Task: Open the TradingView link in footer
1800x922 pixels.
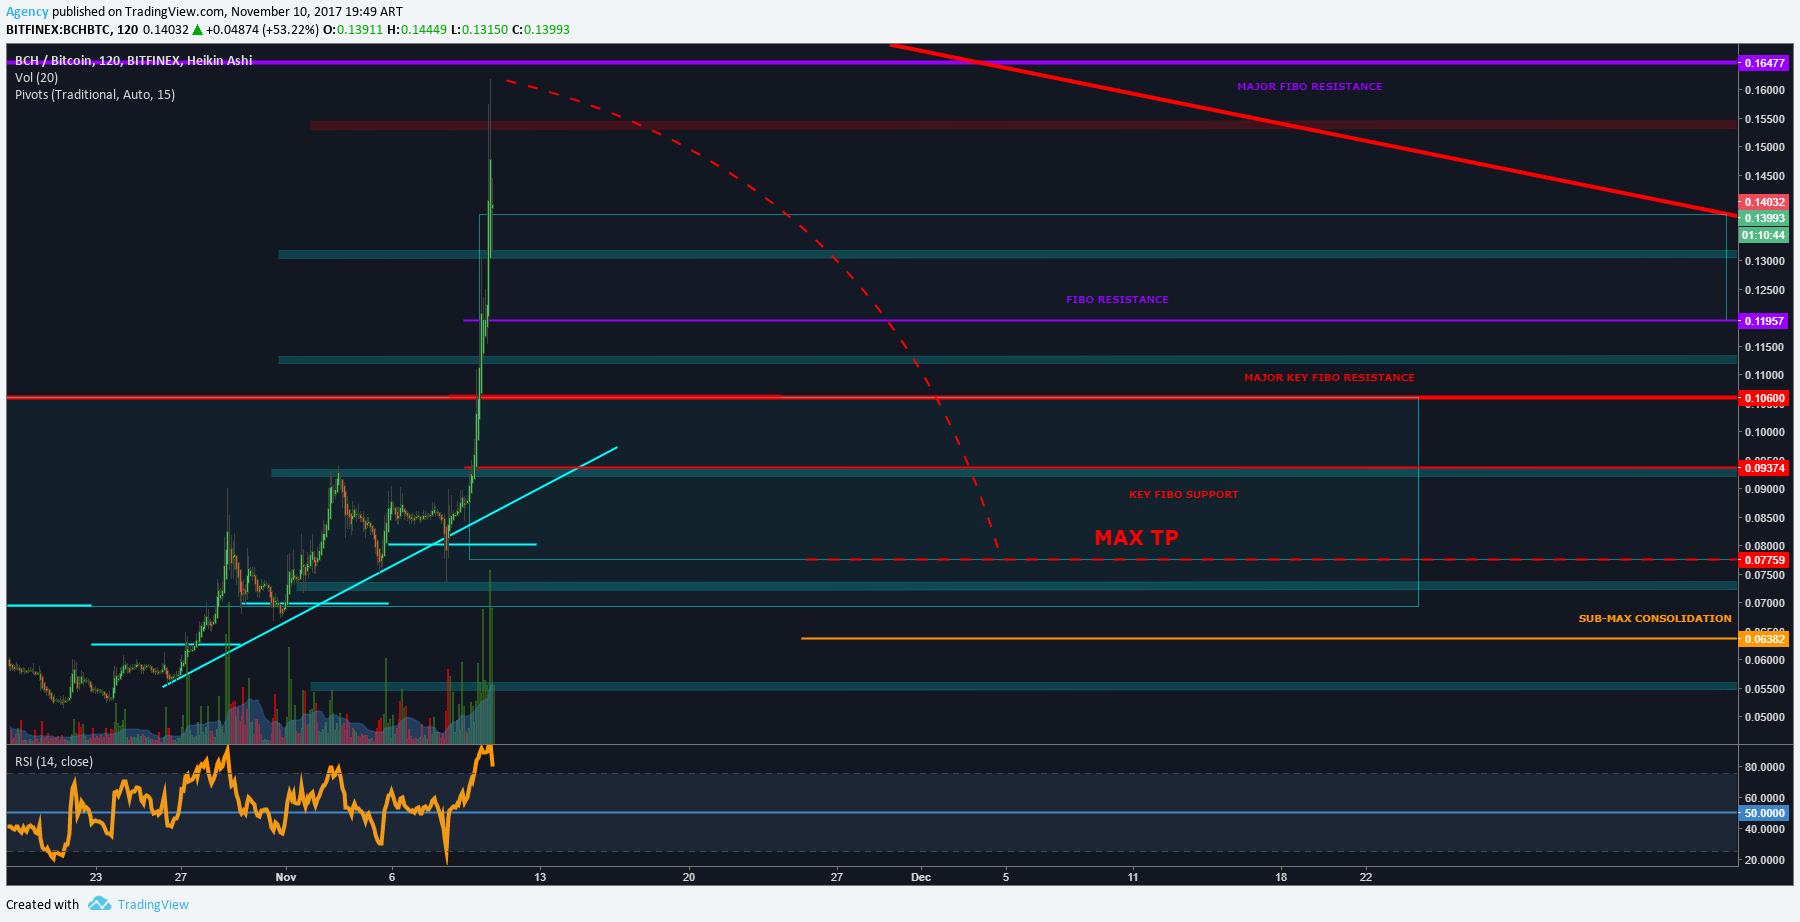Action: coord(153,905)
